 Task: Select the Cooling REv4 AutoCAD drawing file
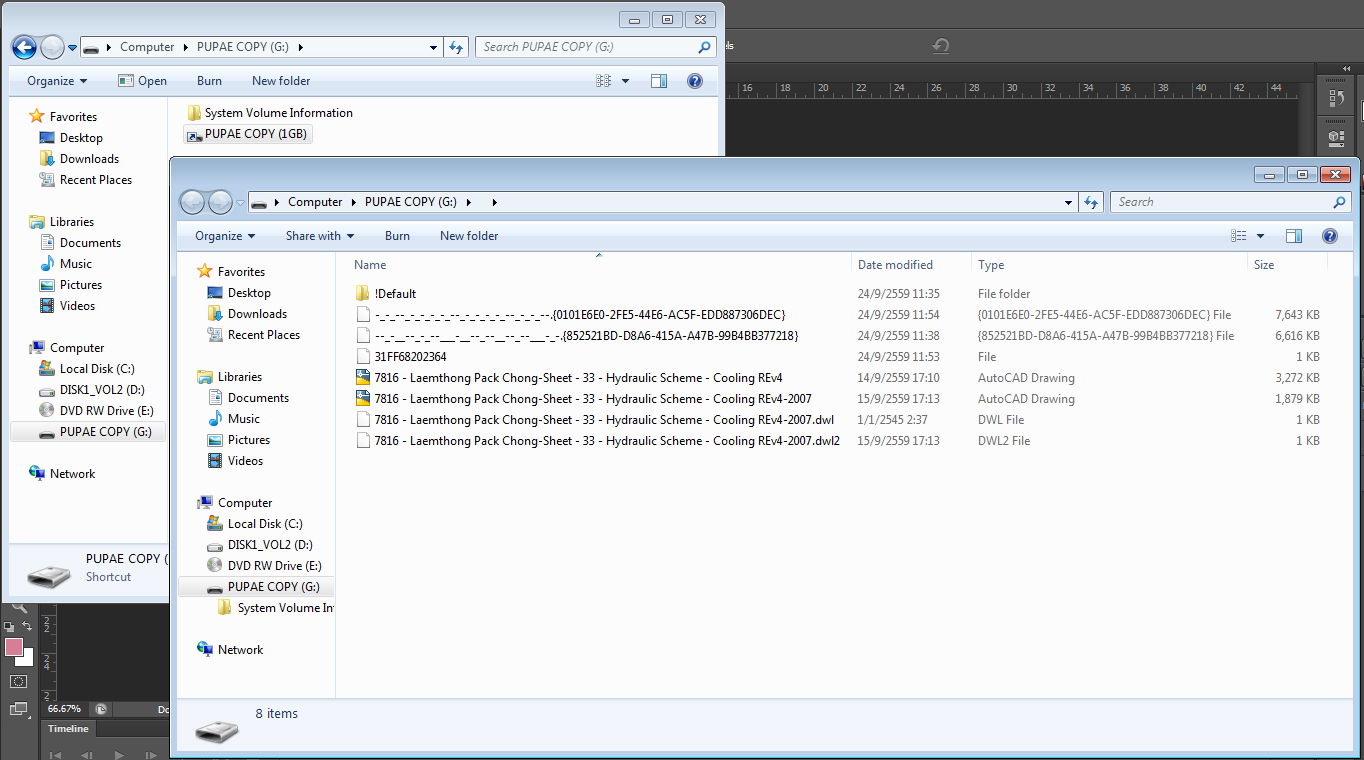[x=578, y=378]
